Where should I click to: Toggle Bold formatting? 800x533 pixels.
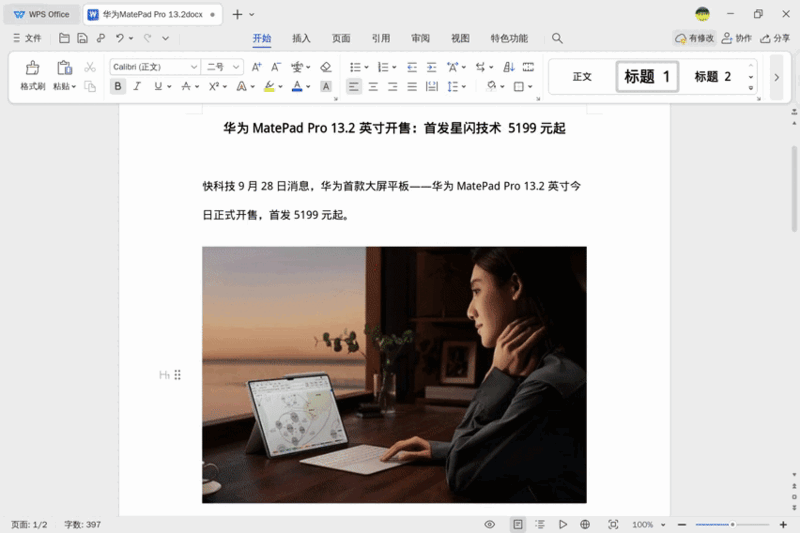click(118, 87)
